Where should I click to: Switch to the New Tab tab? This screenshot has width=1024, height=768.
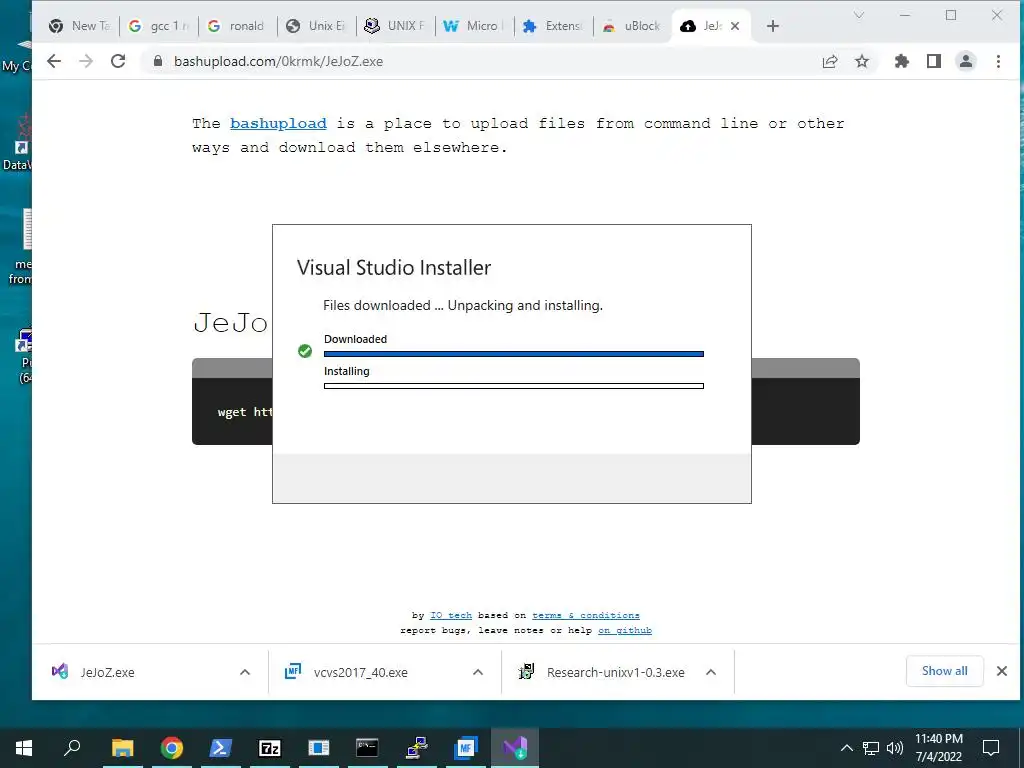(80, 26)
